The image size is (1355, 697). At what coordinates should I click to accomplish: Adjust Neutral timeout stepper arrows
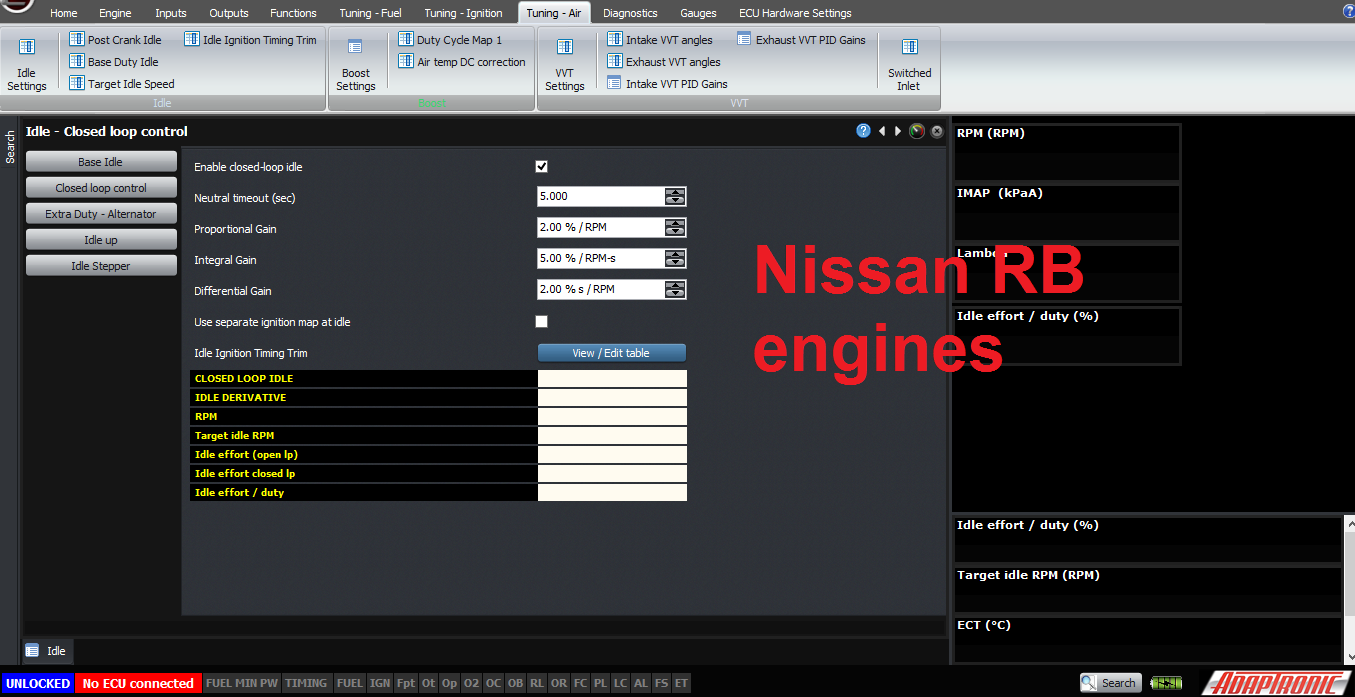676,197
